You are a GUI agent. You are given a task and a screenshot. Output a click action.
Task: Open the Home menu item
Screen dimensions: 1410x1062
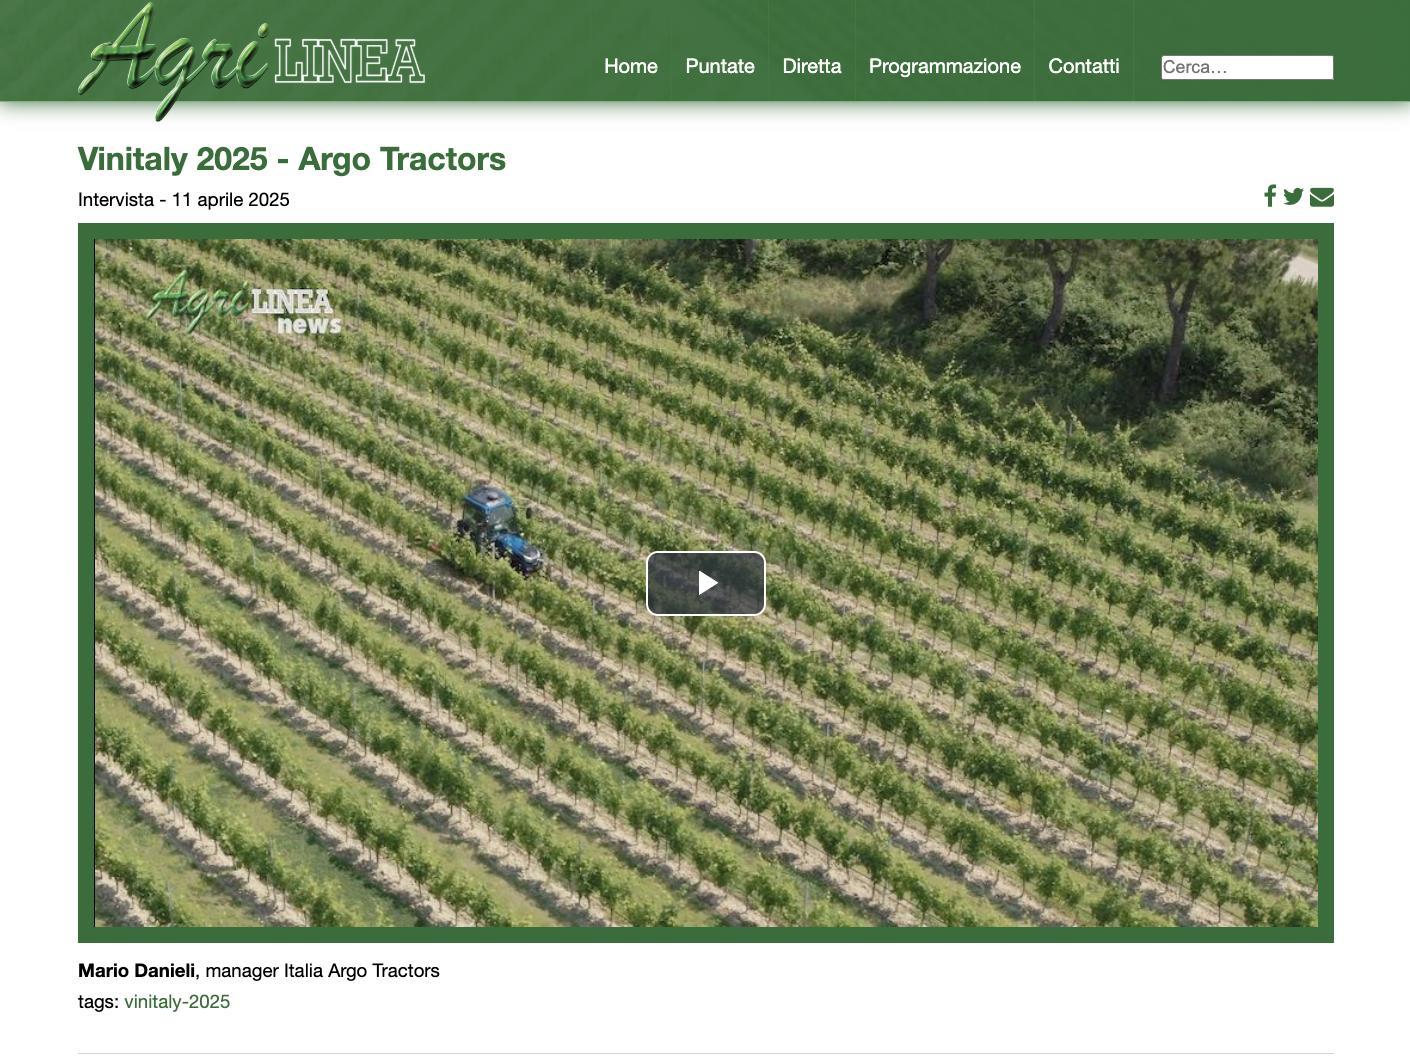[x=631, y=66]
